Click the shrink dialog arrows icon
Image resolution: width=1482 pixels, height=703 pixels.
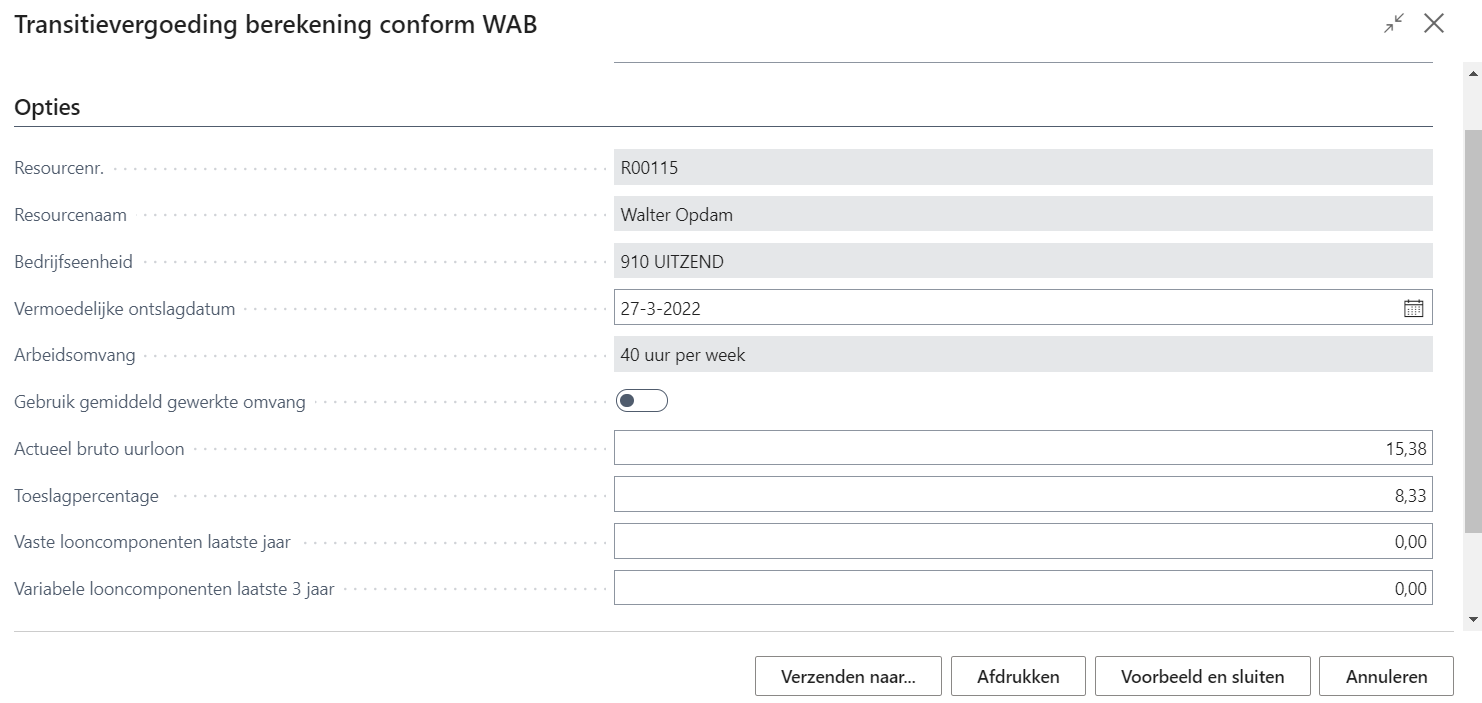[1394, 24]
